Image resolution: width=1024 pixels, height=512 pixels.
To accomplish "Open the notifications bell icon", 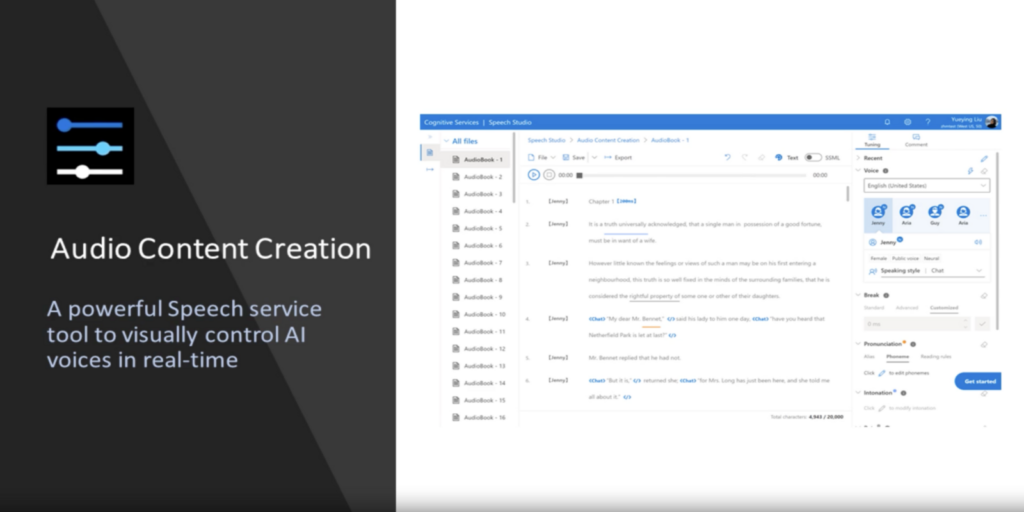I will [887, 122].
